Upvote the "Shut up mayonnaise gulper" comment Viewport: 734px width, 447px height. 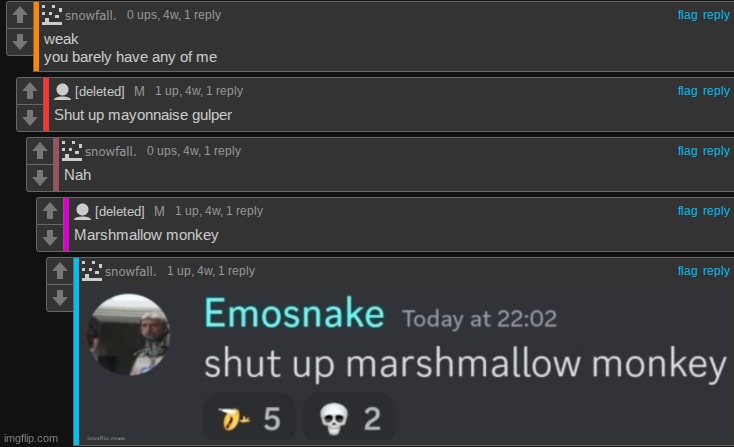point(30,91)
